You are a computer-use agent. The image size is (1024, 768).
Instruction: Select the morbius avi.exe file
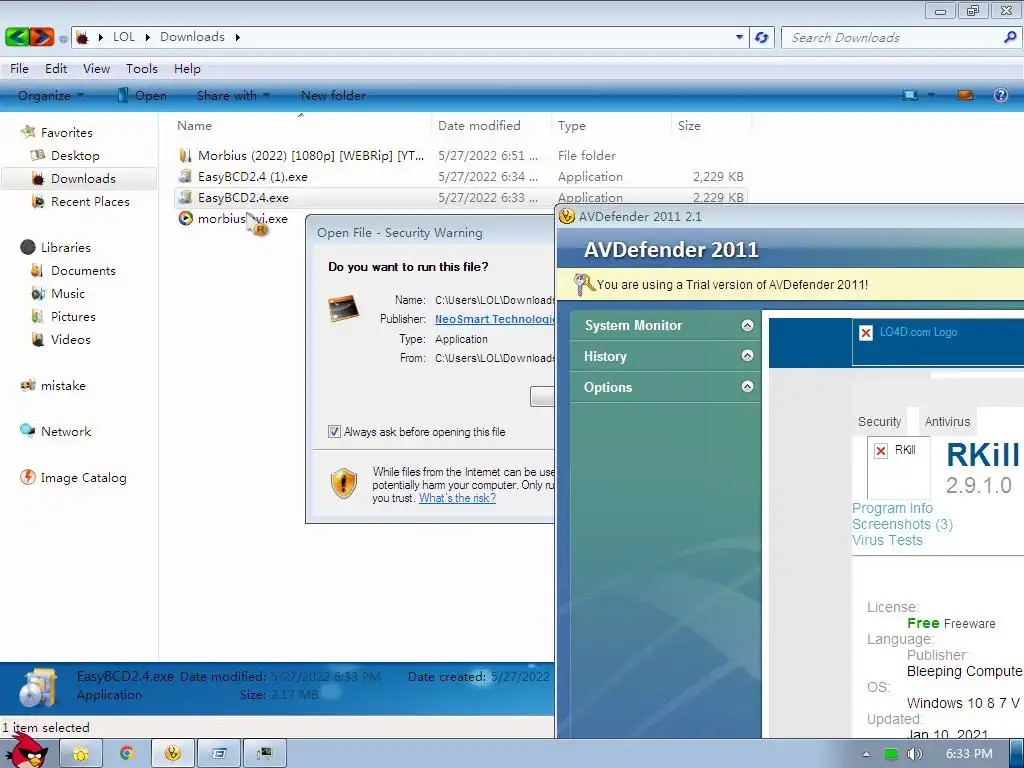click(x=242, y=219)
